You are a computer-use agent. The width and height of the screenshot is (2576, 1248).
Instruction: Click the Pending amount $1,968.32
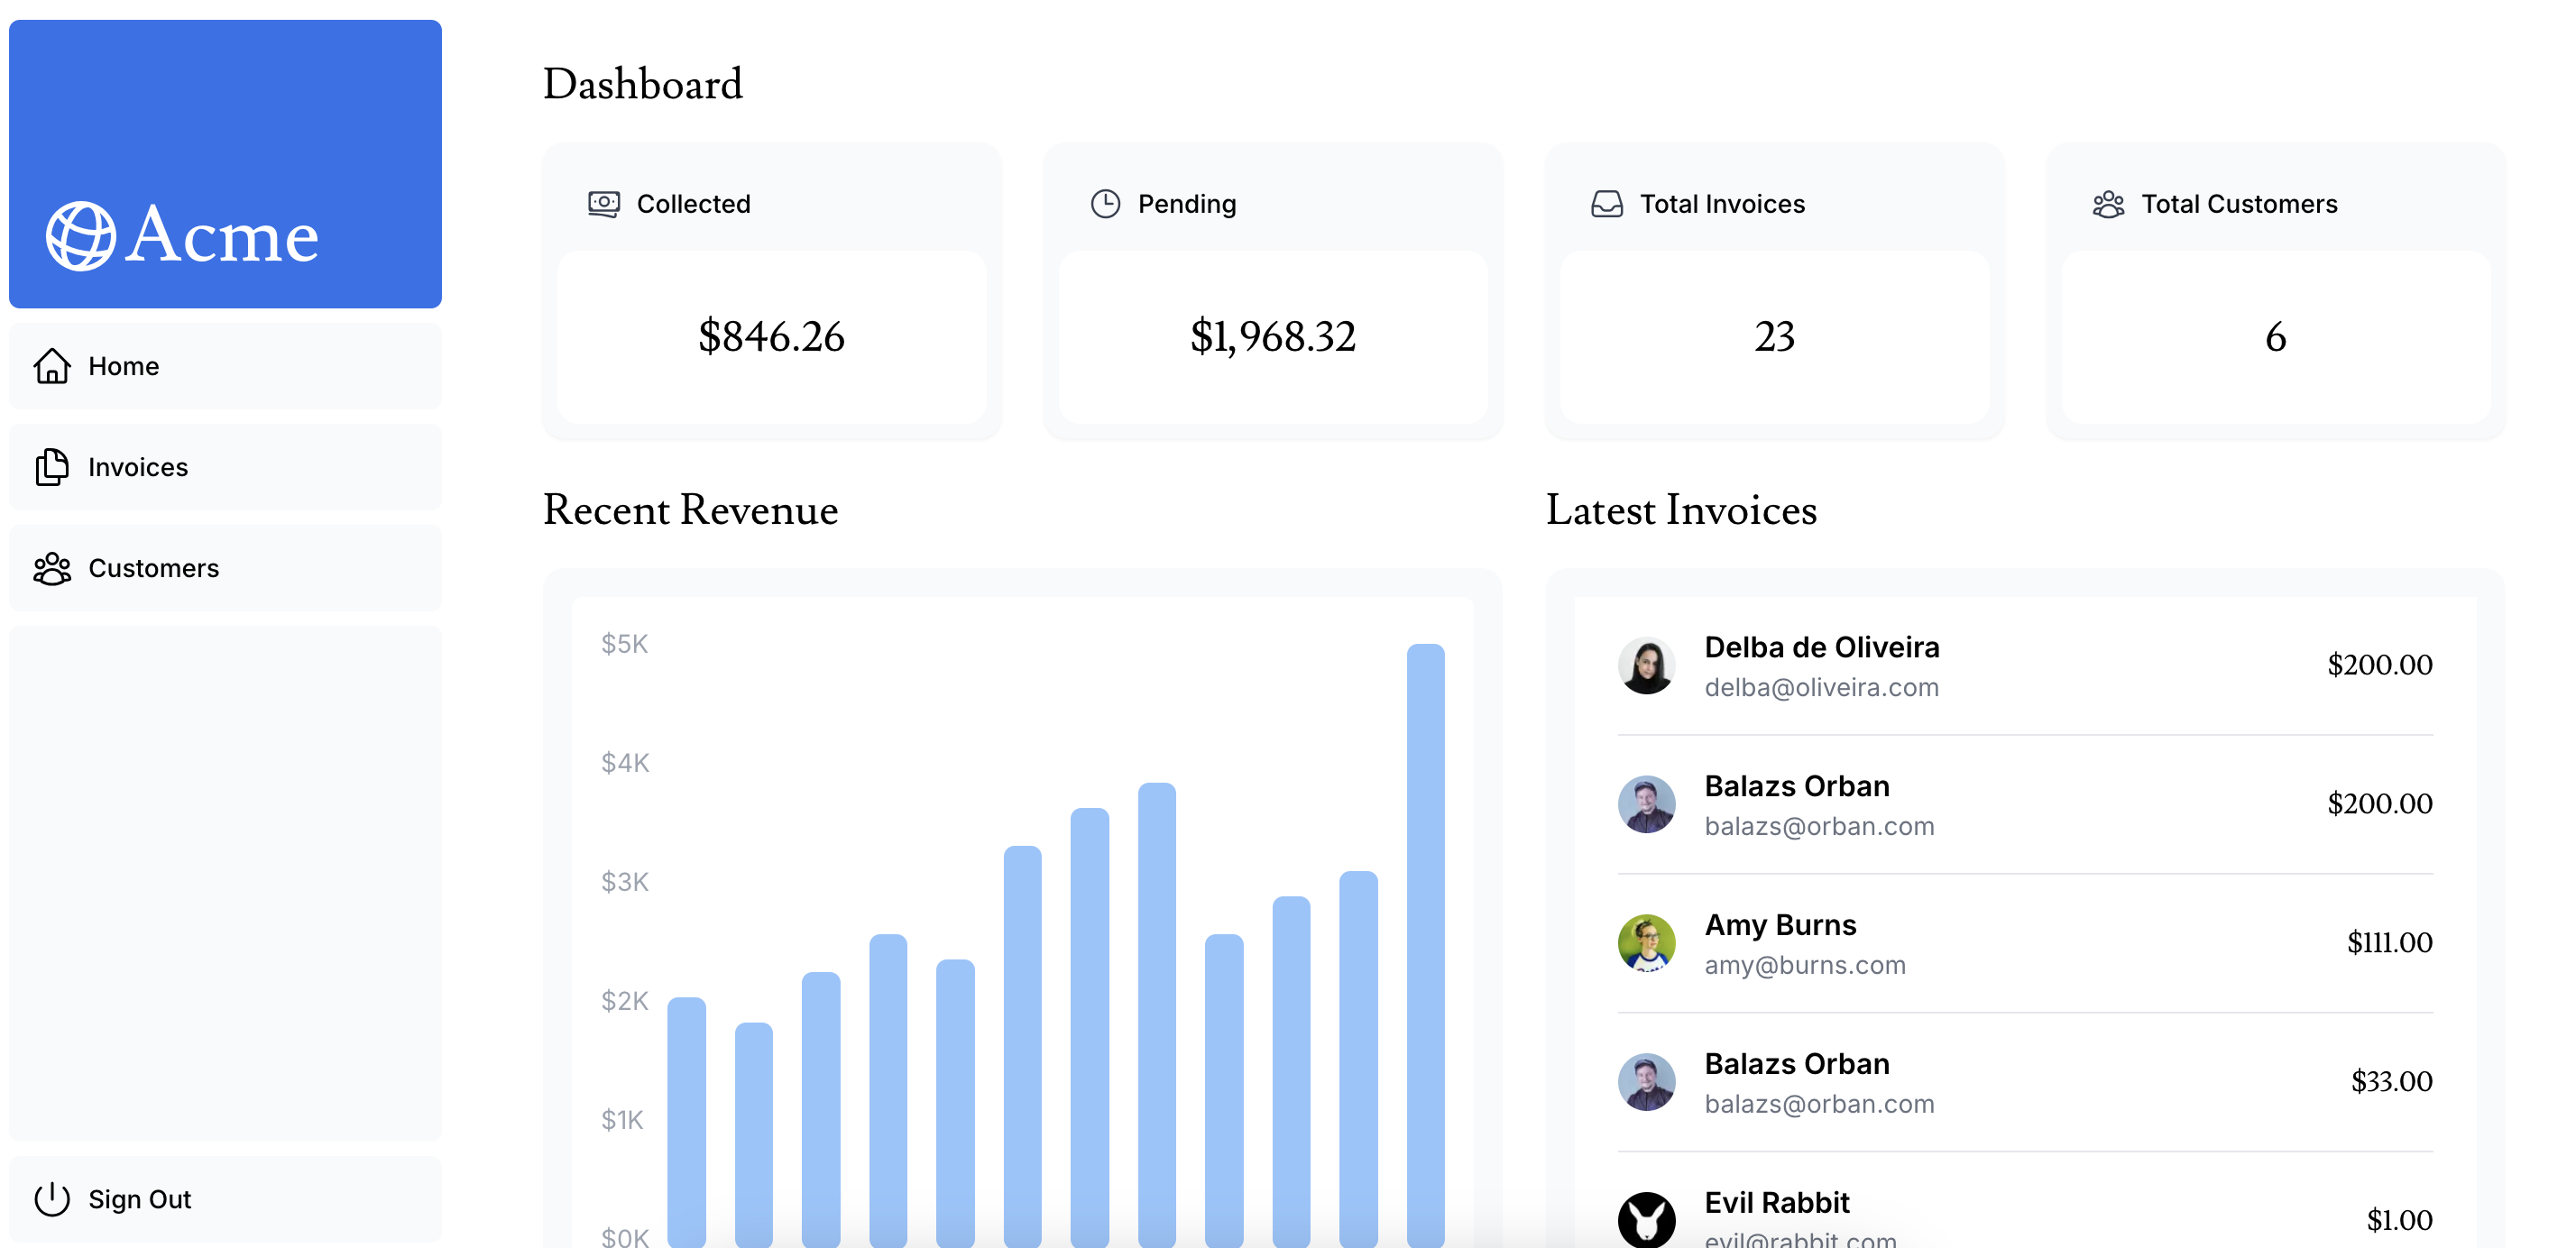pyautogui.click(x=1273, y=337)
